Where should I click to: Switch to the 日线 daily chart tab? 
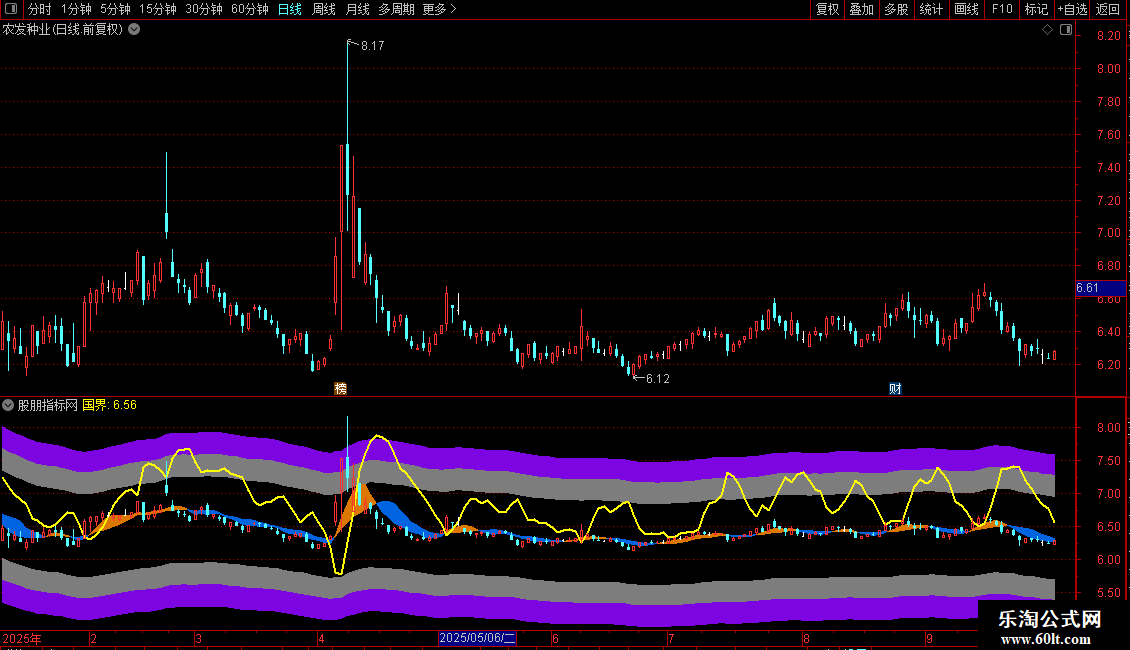[289, 9]
